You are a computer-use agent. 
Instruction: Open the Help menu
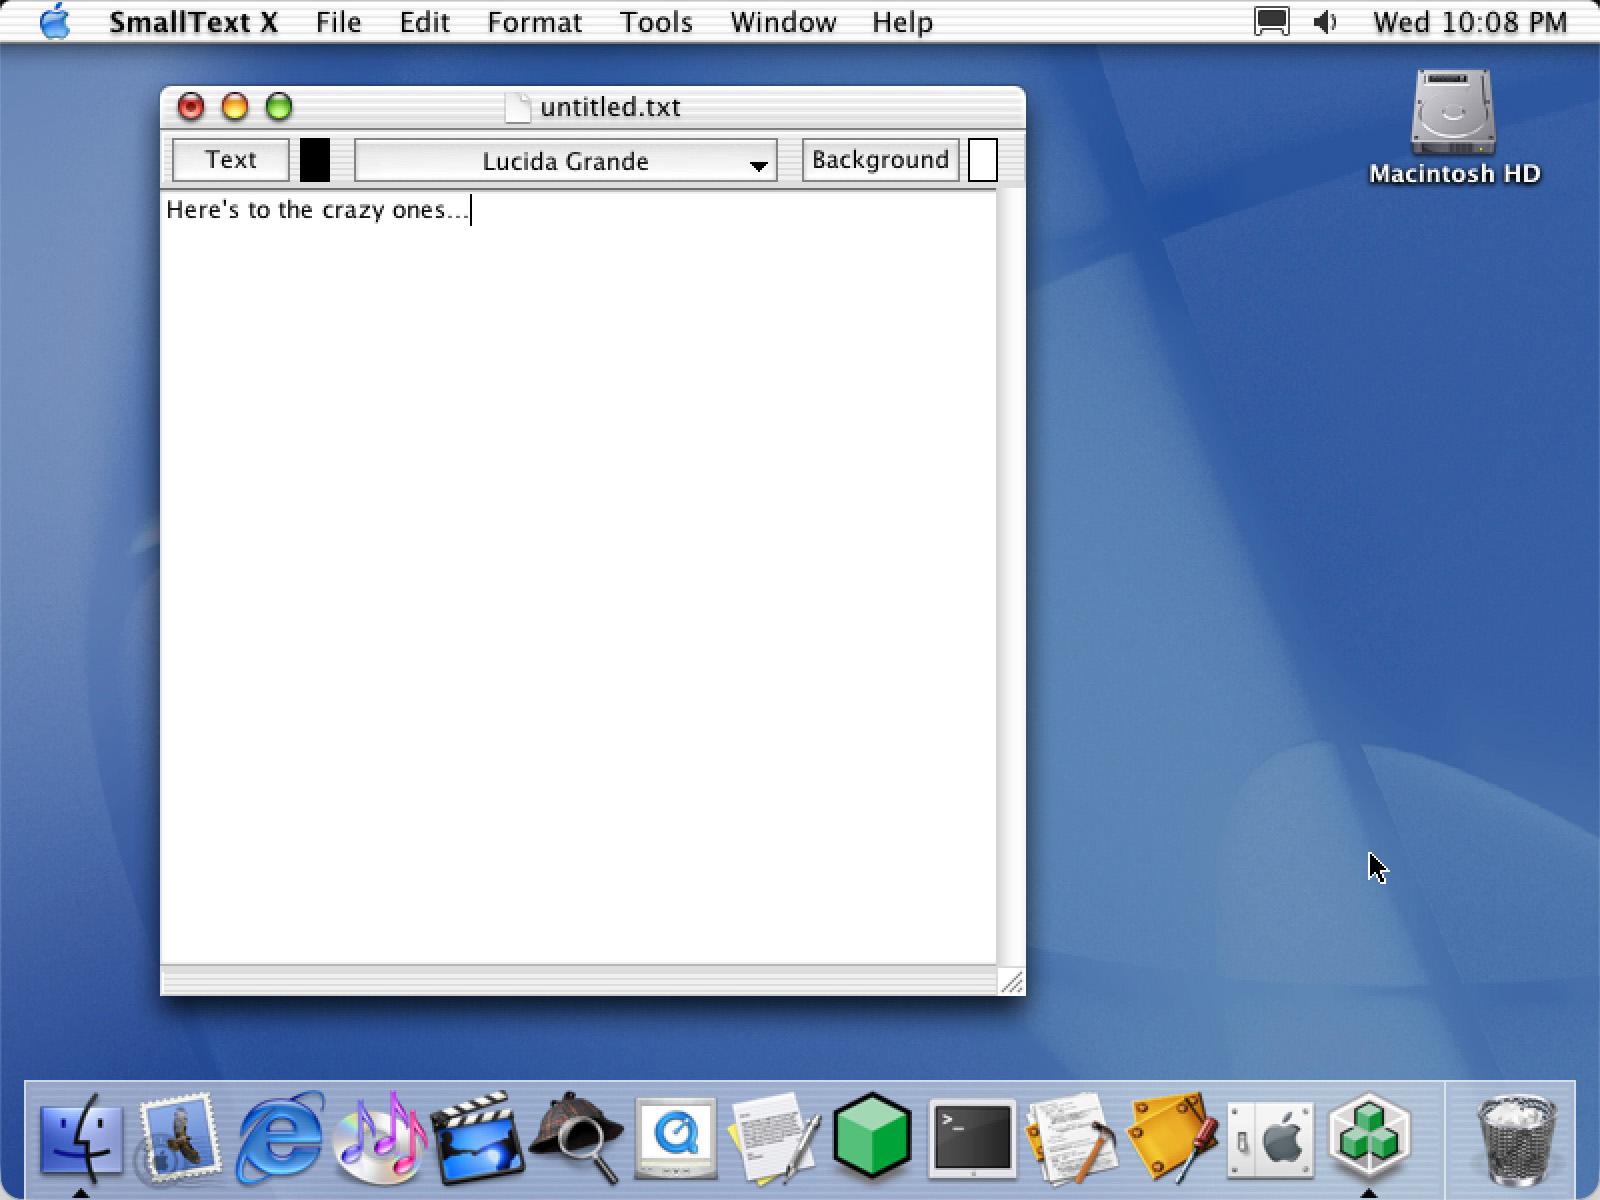[902, 22]
